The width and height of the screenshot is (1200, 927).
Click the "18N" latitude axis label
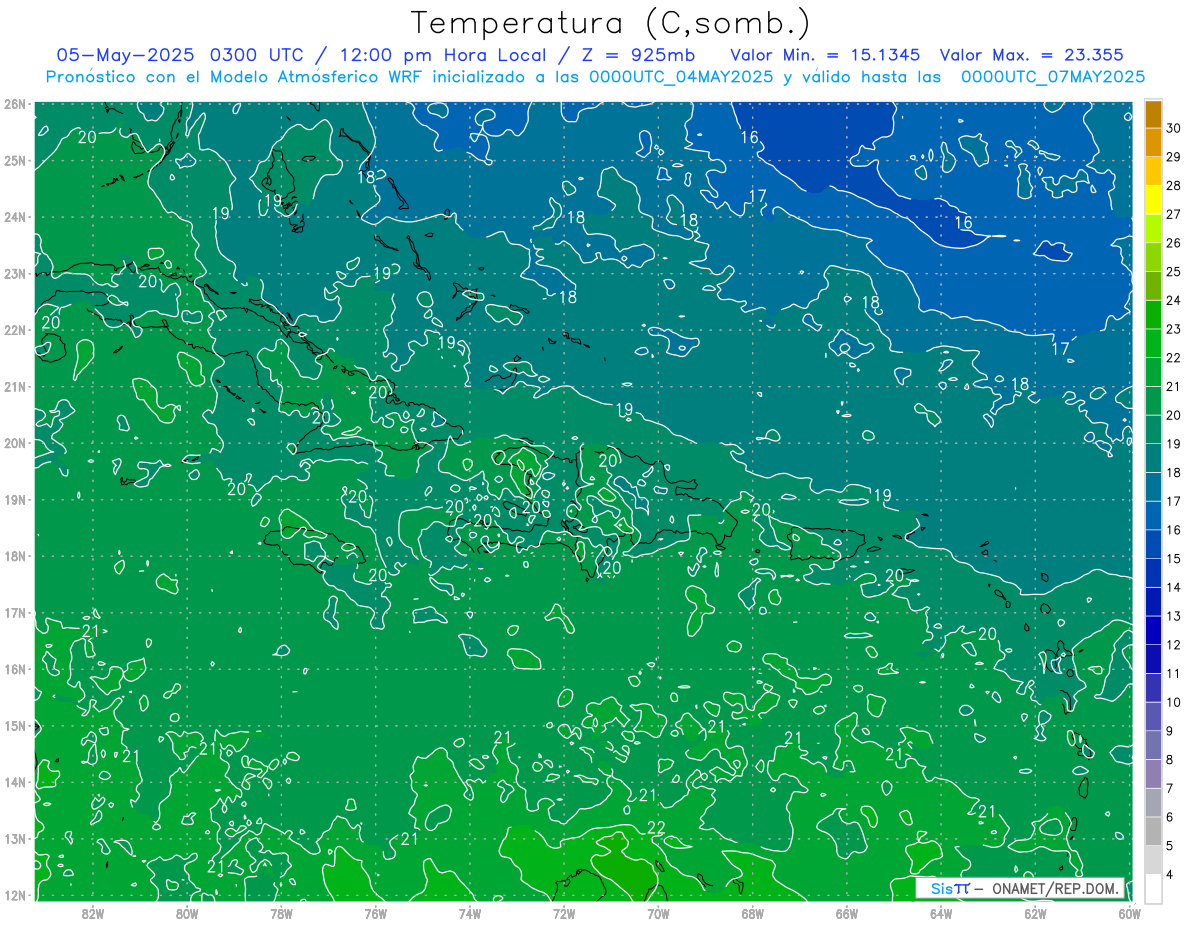pyautogui.click(x=15, y=556)
